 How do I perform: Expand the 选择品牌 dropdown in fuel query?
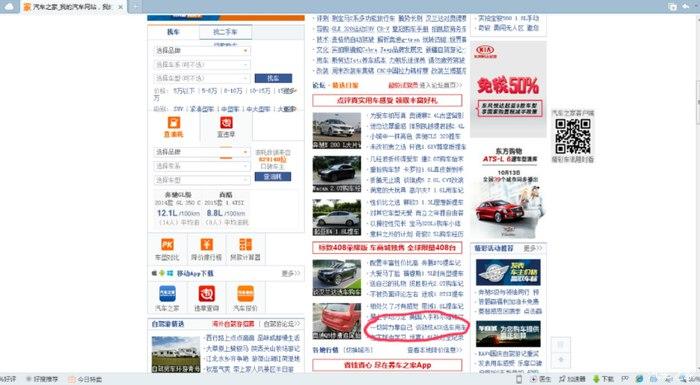point(202,152)
